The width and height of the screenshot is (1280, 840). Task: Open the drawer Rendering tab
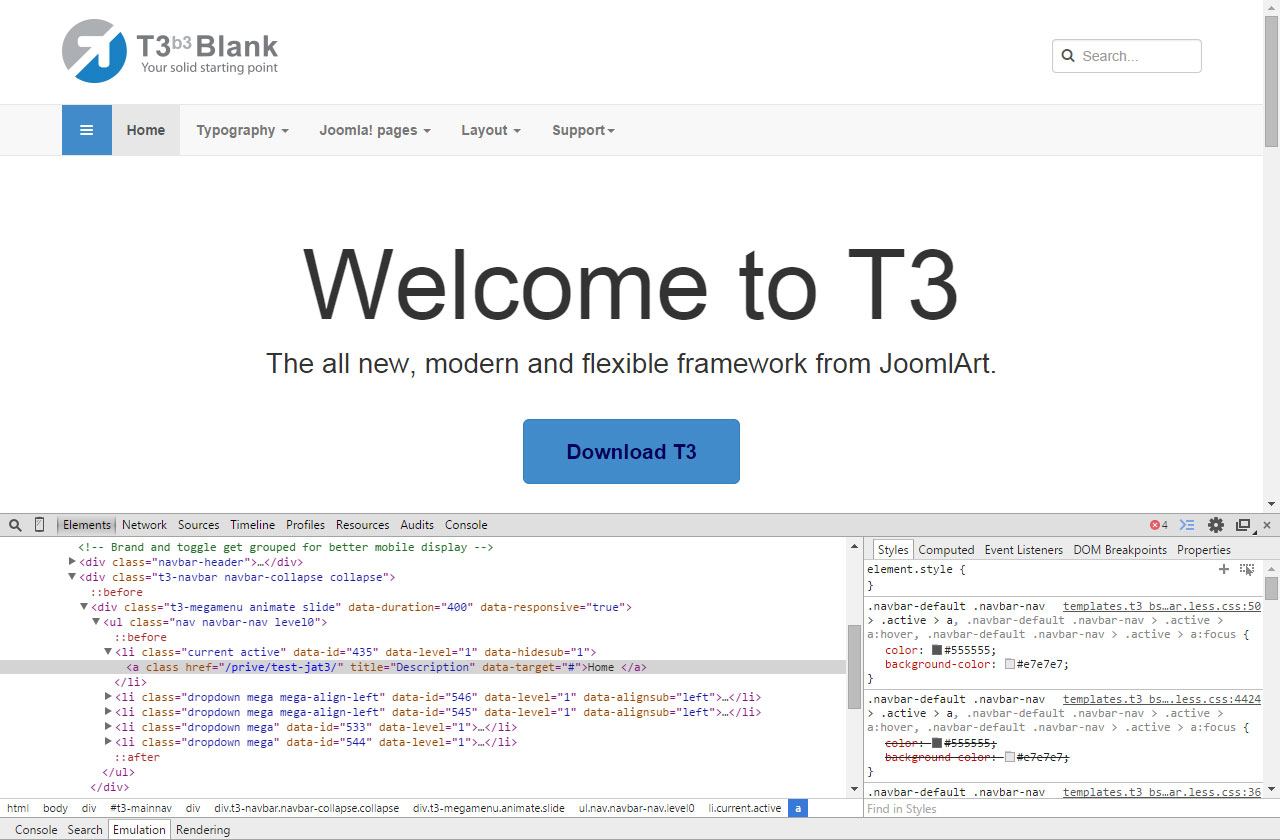203,830
